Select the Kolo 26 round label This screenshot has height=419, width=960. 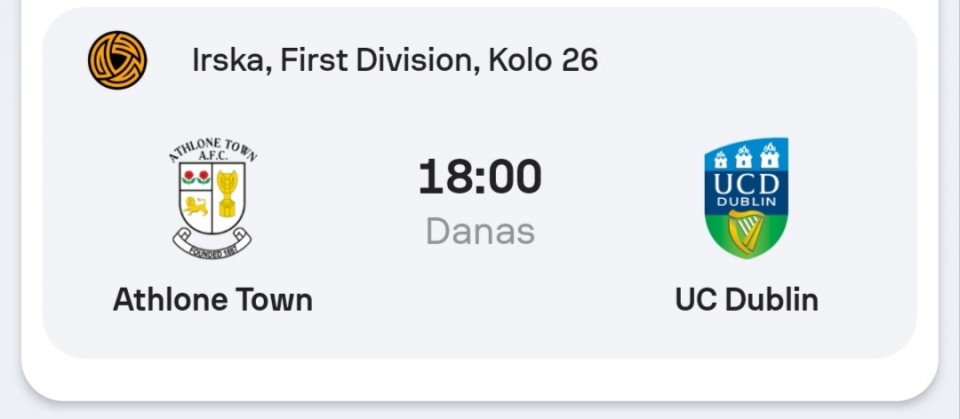543,60
